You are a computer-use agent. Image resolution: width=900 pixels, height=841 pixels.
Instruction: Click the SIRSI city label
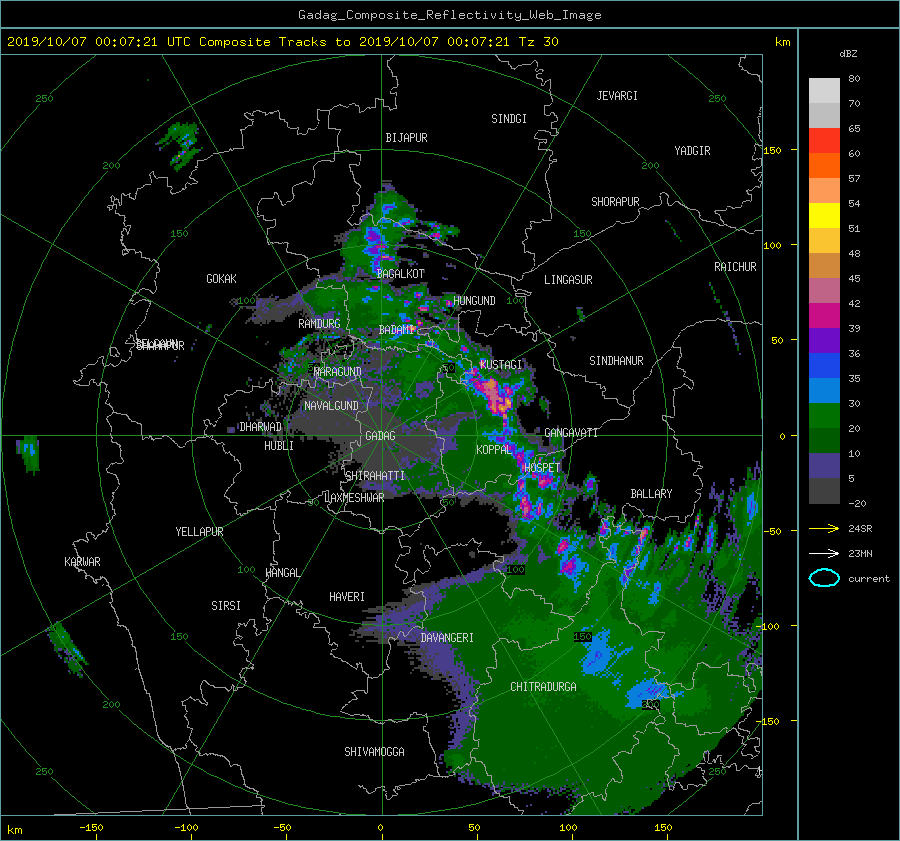click(226, 606)
